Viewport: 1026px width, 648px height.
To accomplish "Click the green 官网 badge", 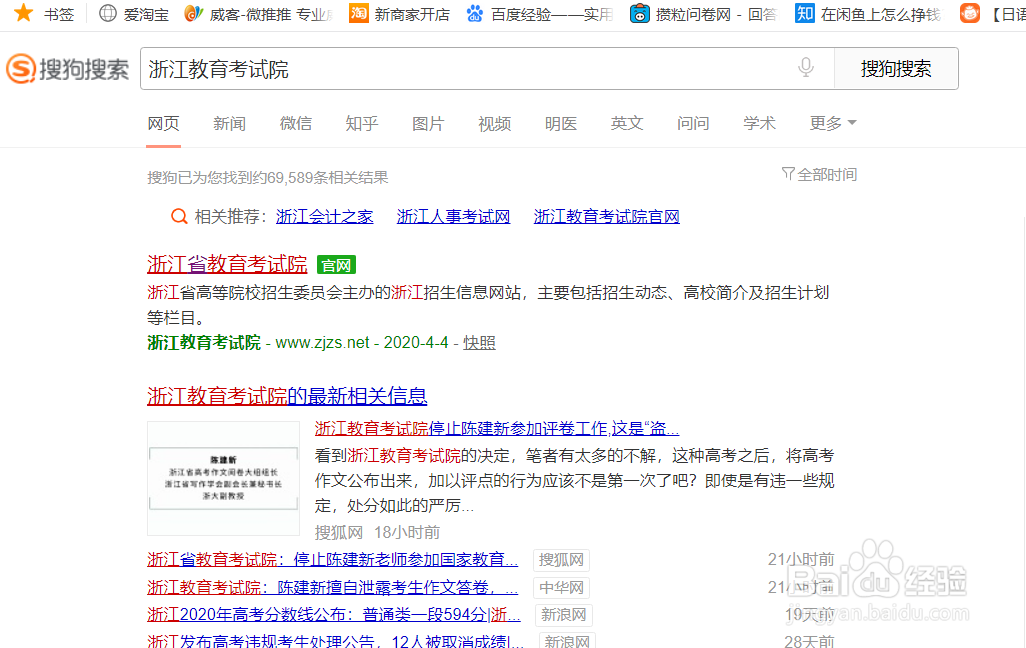I will point(336,265).
